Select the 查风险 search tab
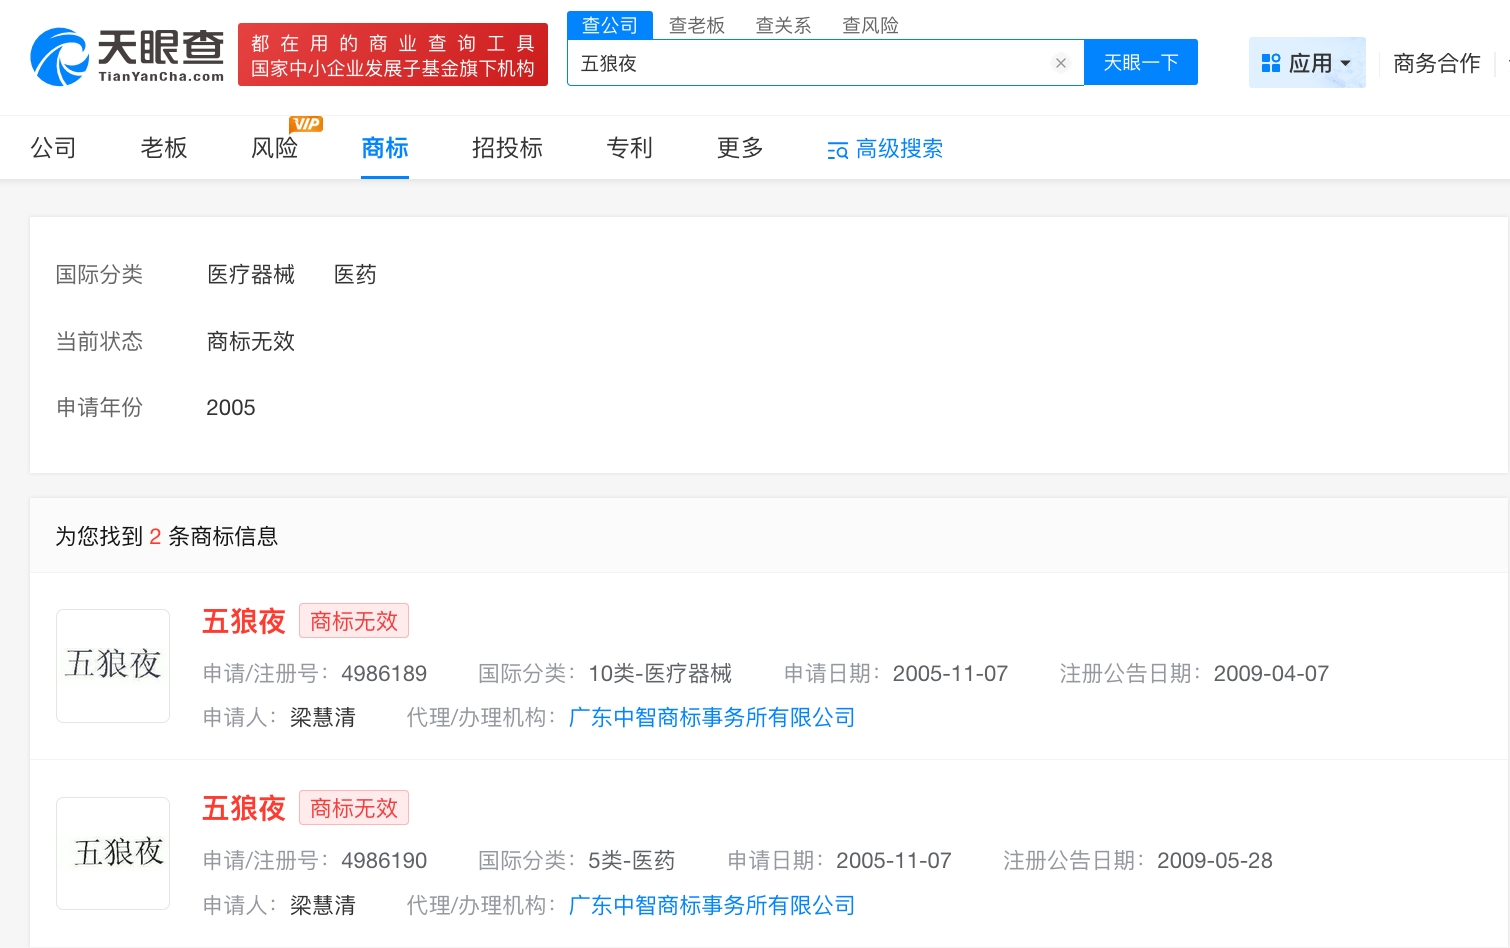Image resolution: width=1510 pixels, height=948 pixels. click(x=870, y=26)
